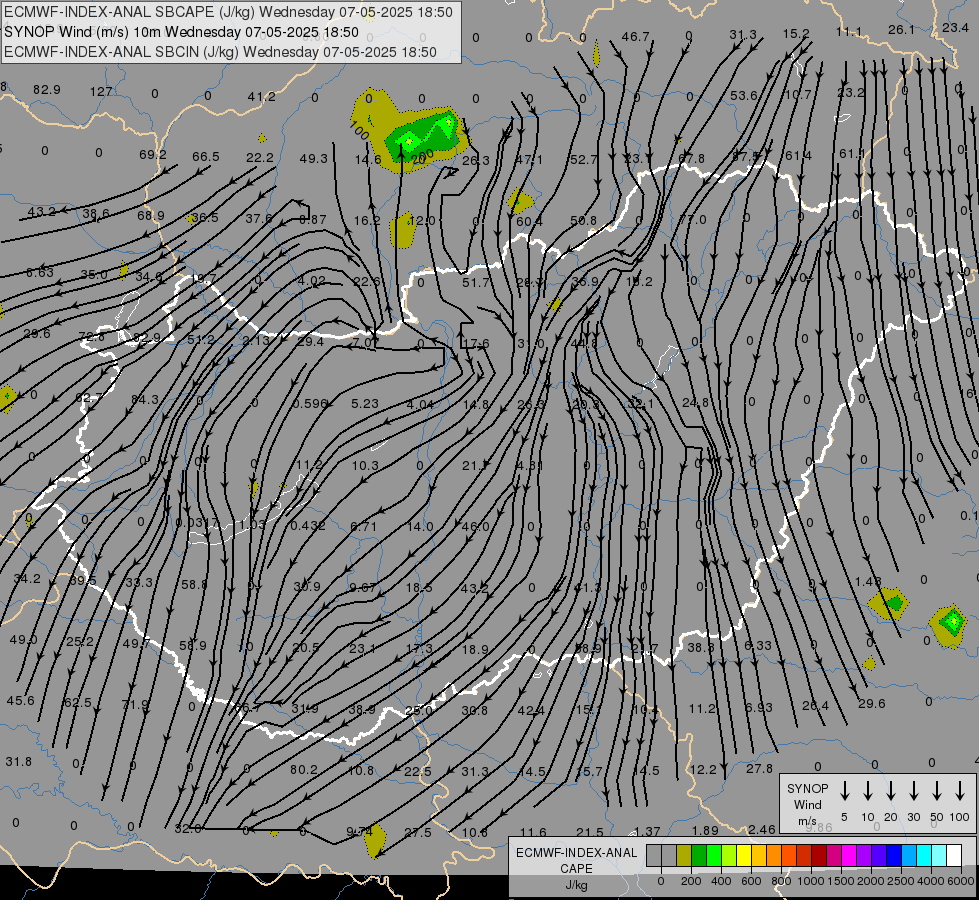979x900 pixels.
Task: Click the 6000 tick label on CAPE legend
Action: [x=962, y=881]
